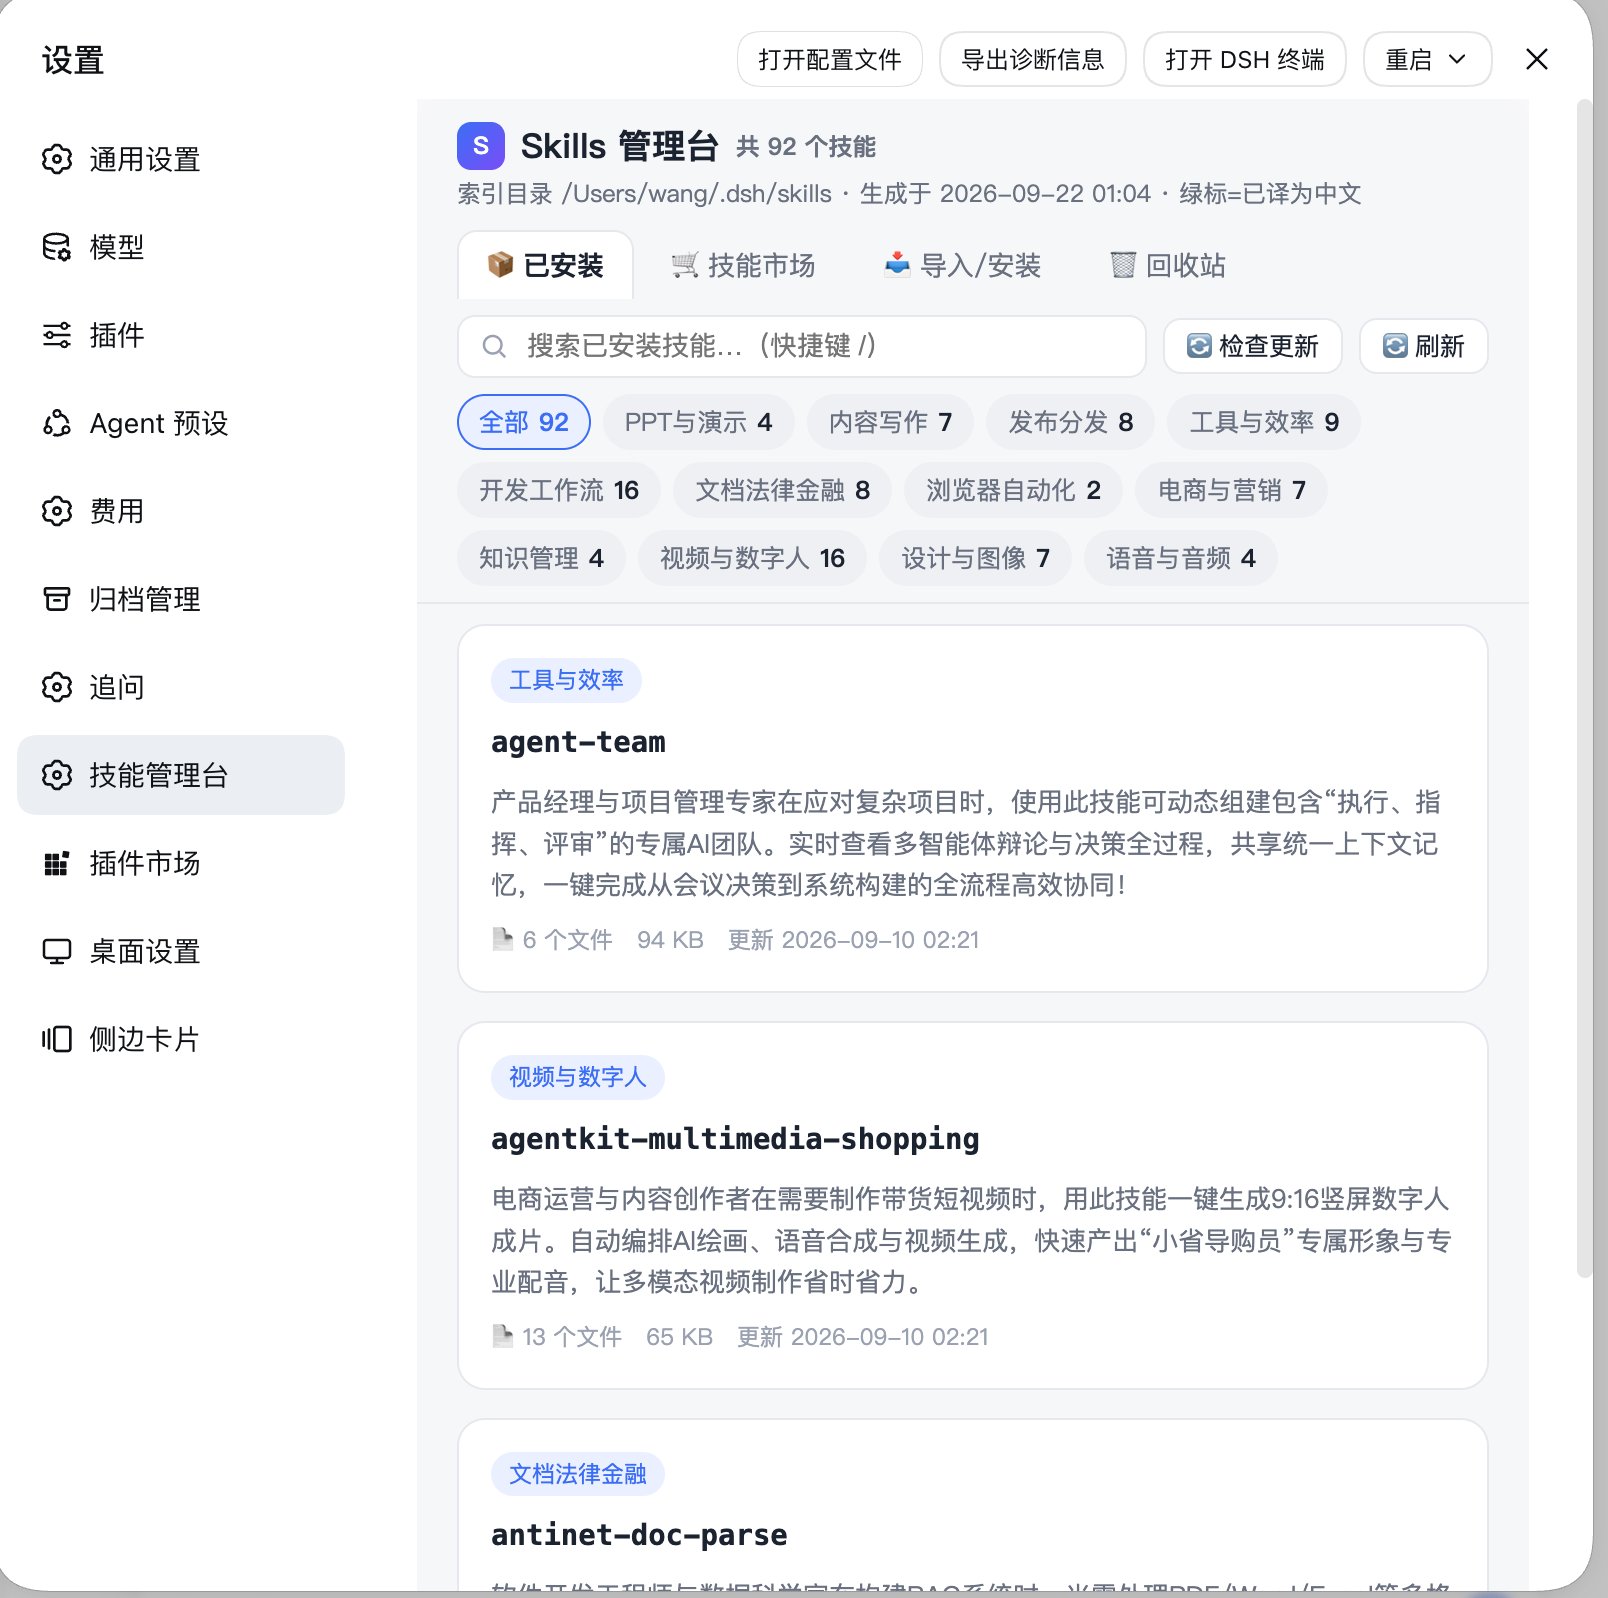1608x1598 pixels.
Task: Click 文档法律金融 tag on antinet-doc-parse card
Action: [x=577, y=1473]
